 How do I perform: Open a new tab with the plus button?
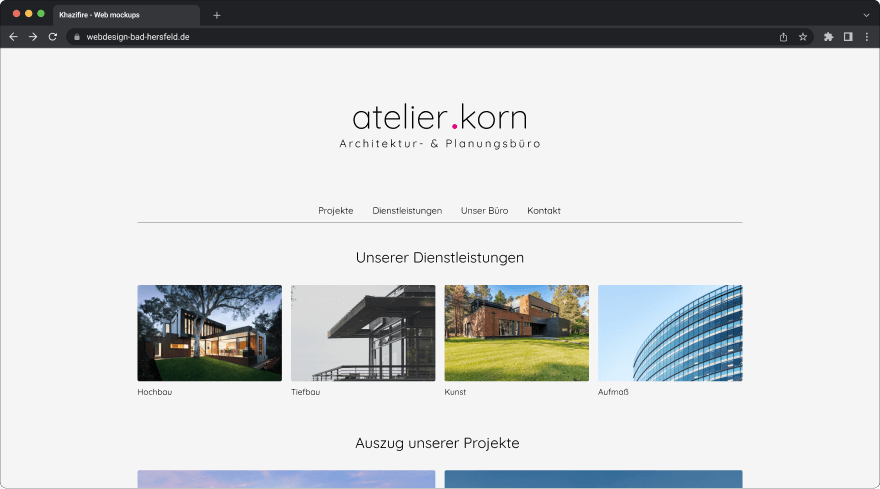pos(217,15)
